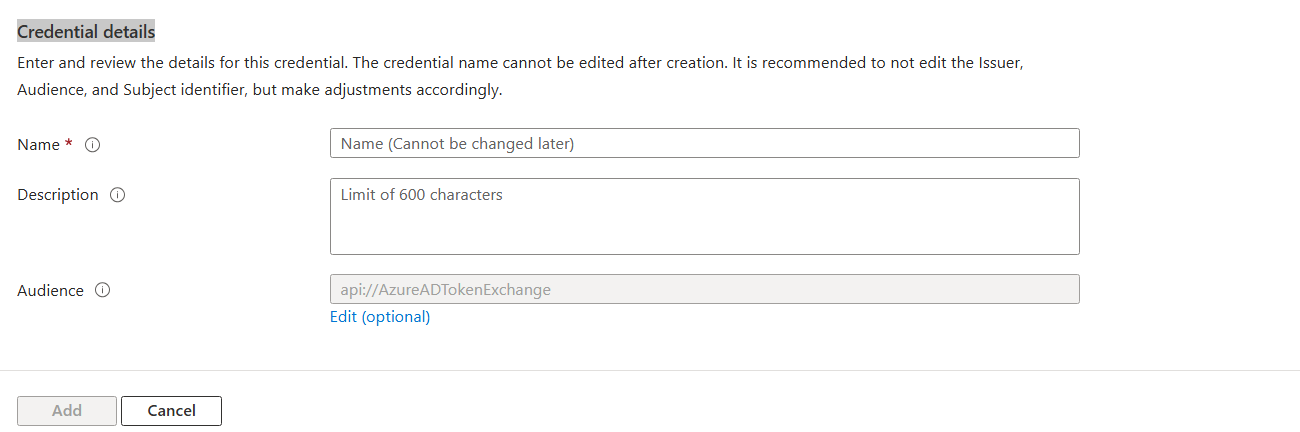This screenshot has height=432, width=1300.
Task: Click the Audience field label
Action: 51,291
